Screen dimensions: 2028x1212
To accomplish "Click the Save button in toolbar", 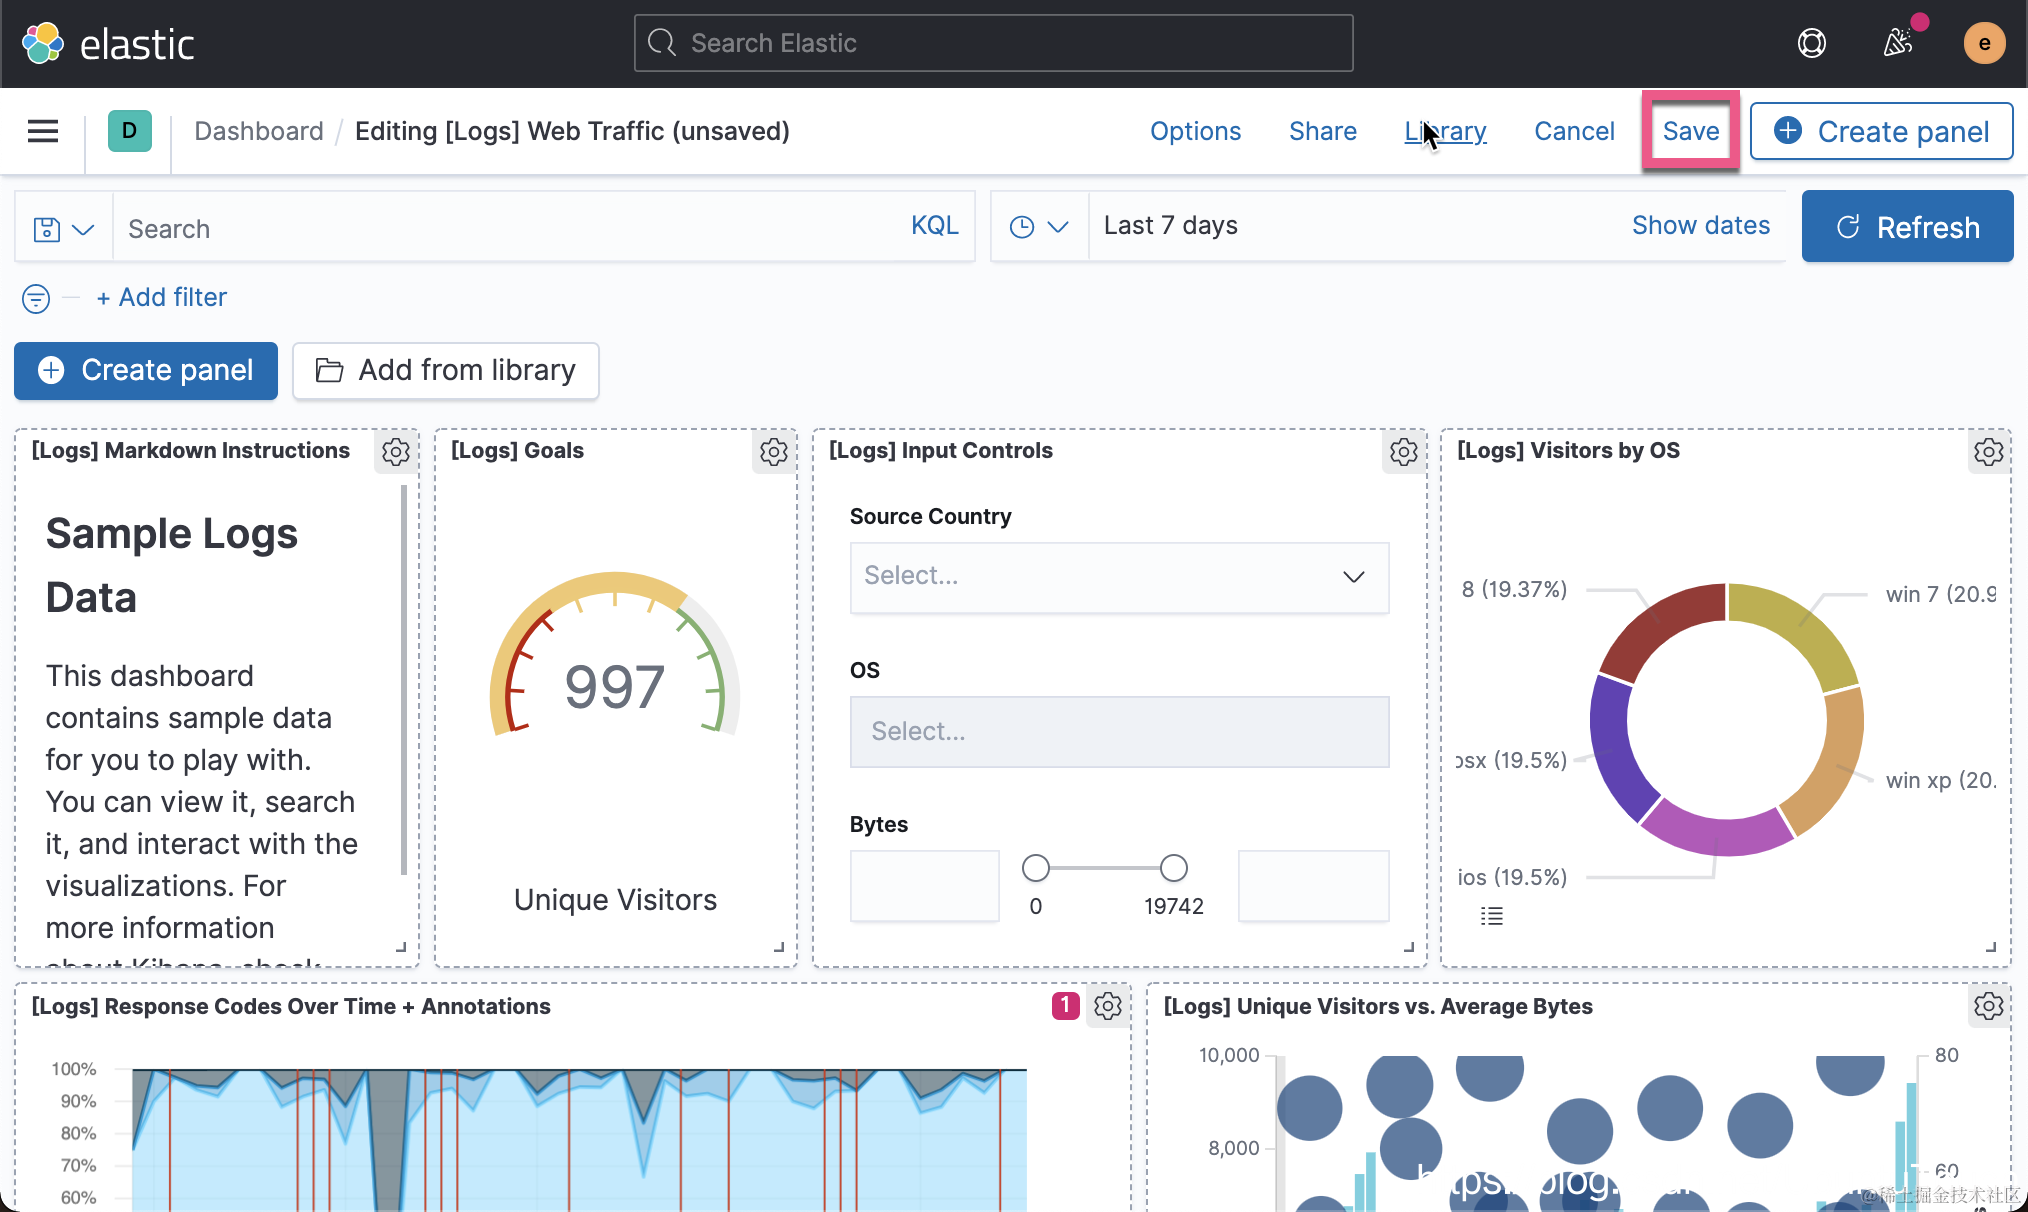I will tap(1690, 131).
